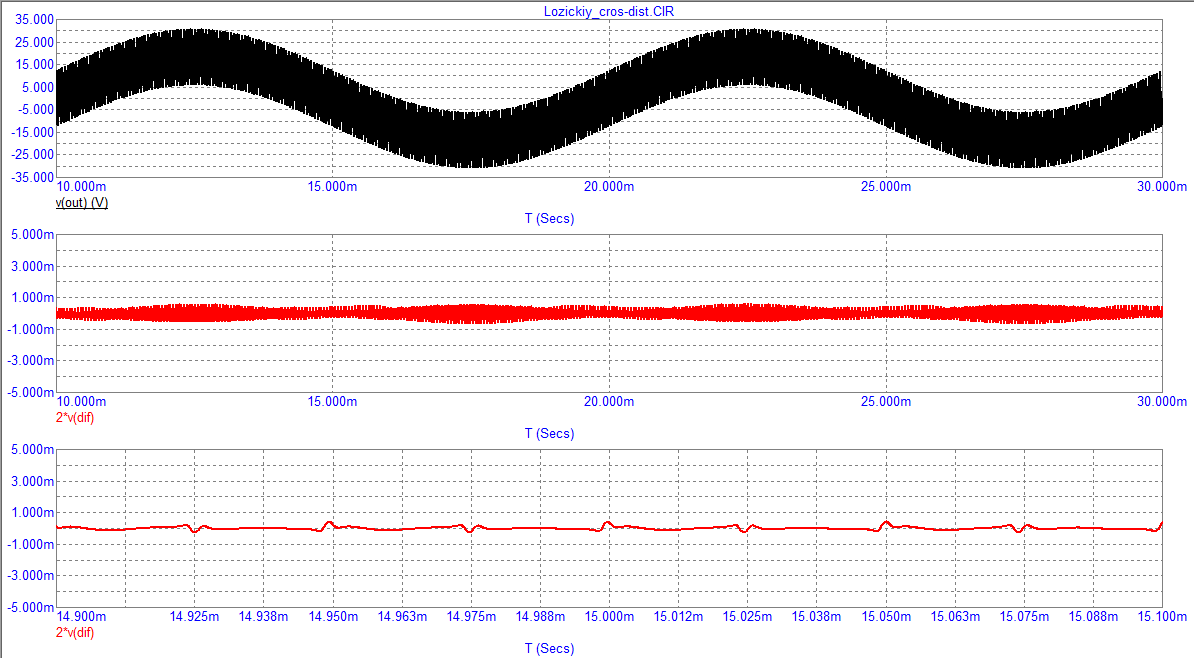The height and width of the screenshot is (658, 1194).
Task: Click the 30.000m tick under the middle plot
Action: coord(1162,401)
